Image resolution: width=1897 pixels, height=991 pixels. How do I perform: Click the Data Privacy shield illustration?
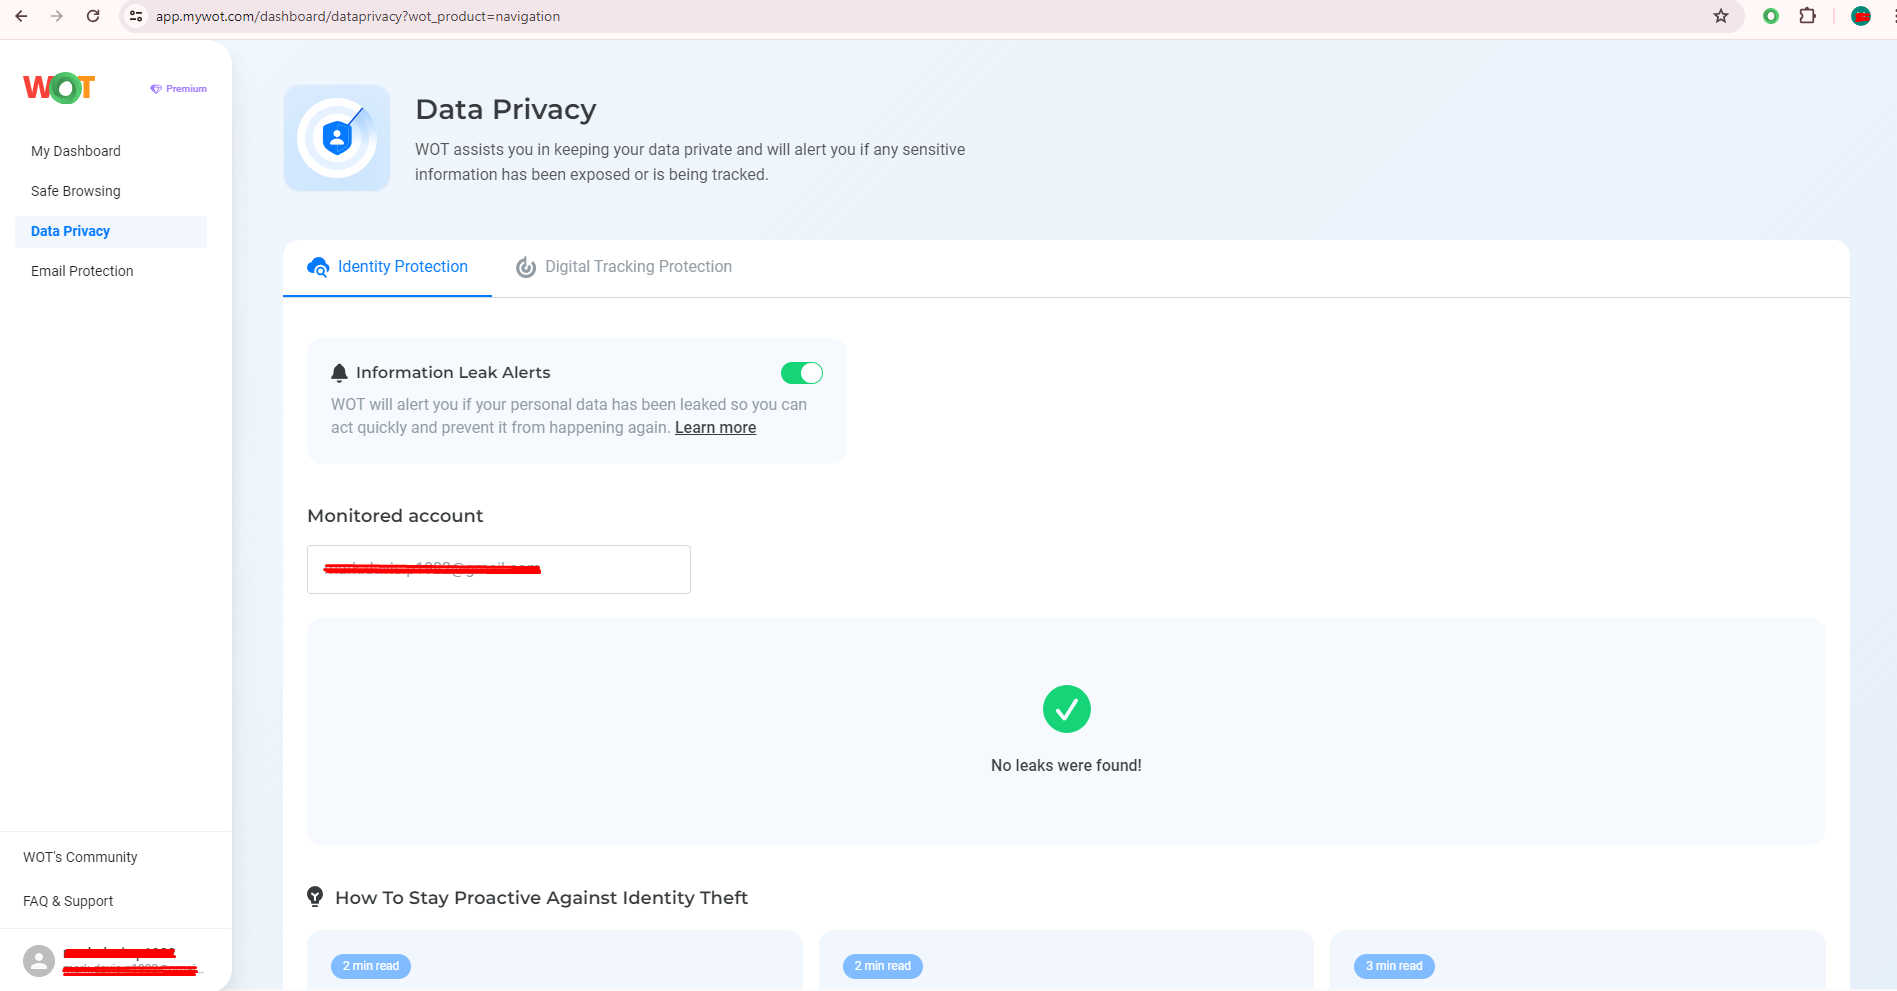coord(337,138)
